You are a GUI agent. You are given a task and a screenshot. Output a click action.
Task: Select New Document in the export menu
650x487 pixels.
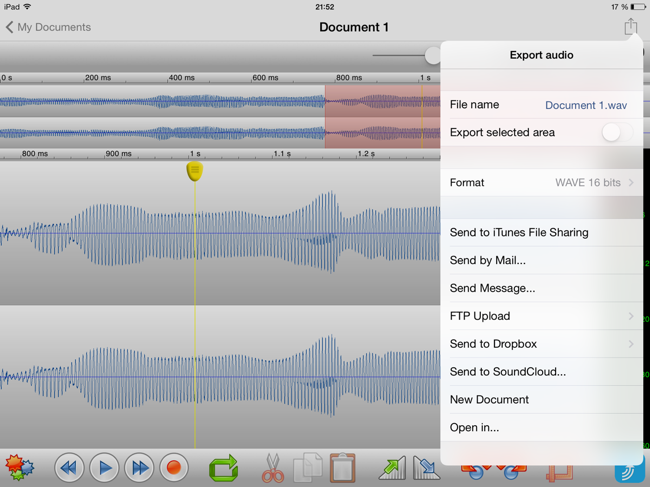(x=541, y=400)
